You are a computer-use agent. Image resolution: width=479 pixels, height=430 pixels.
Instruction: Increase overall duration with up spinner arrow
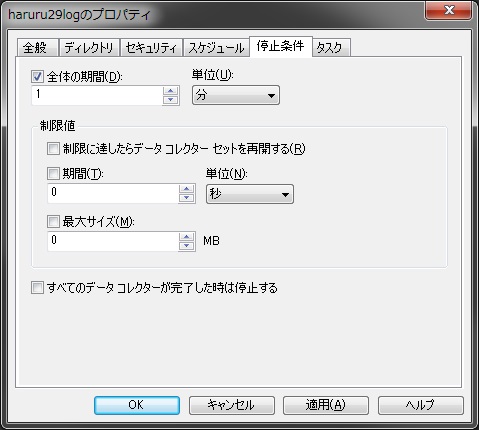tap(171, 91)
